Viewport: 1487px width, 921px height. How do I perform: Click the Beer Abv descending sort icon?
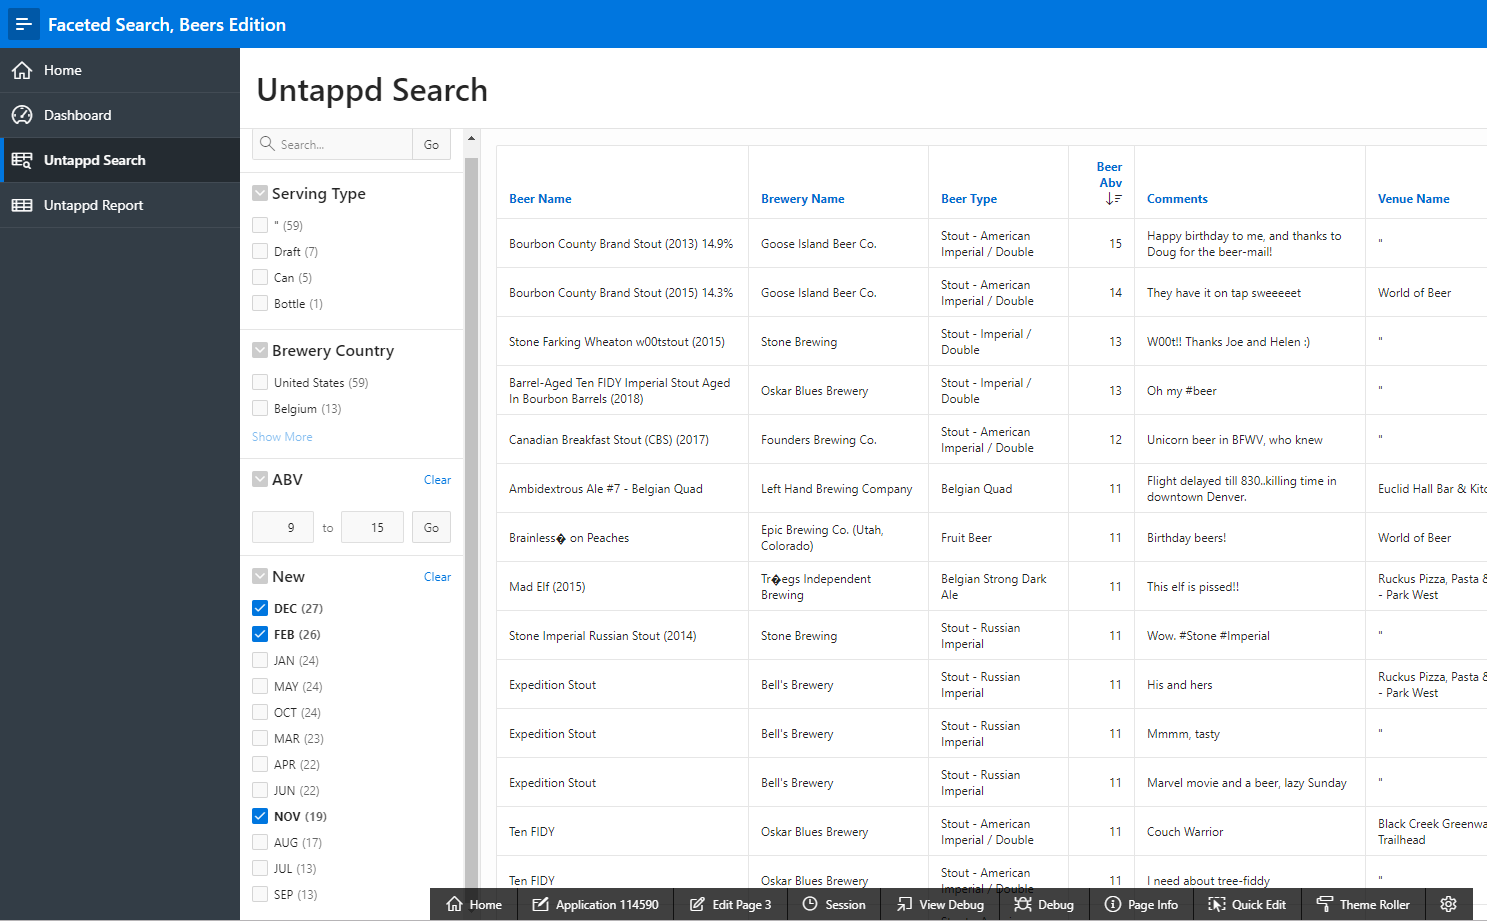click(x=1113, y=199)
